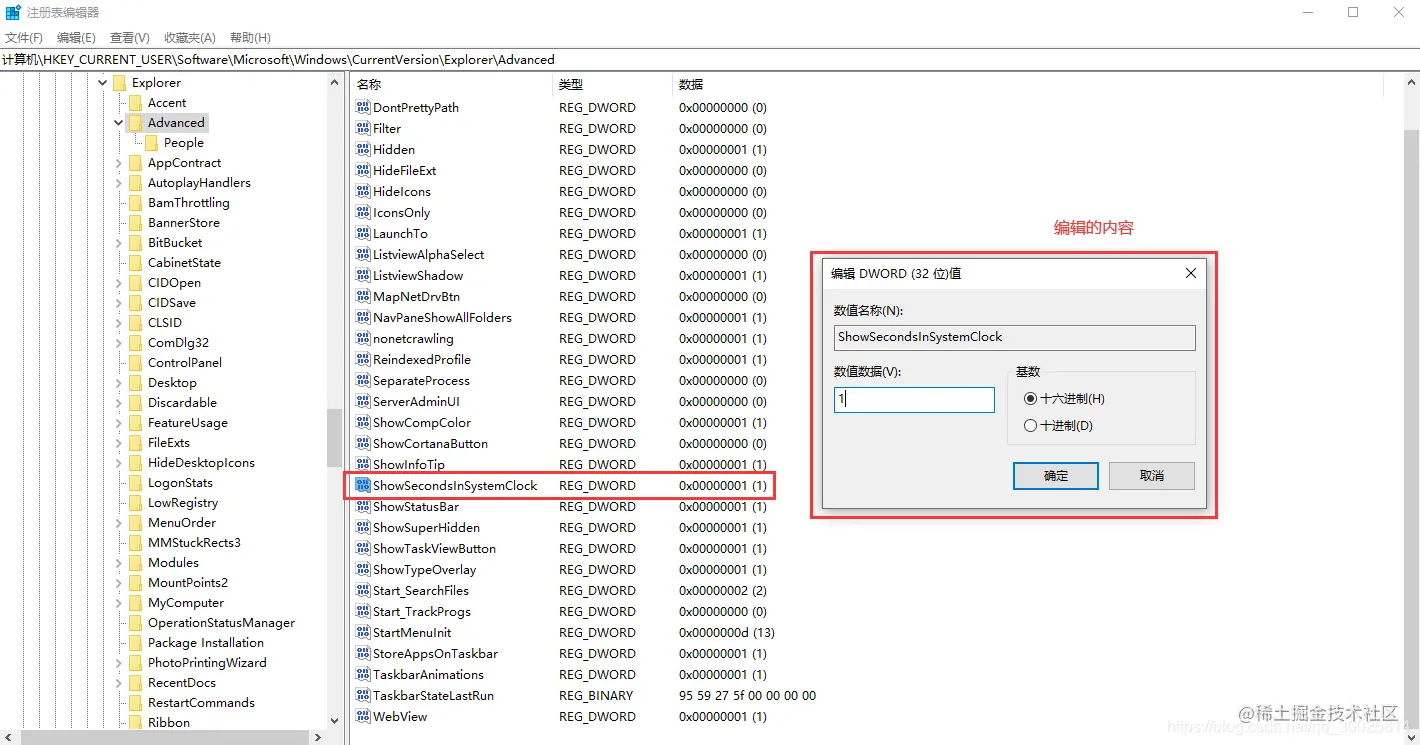Open the 帮助(H) menu
This screenshot has width=1420, height=745.
pos(250,38)
